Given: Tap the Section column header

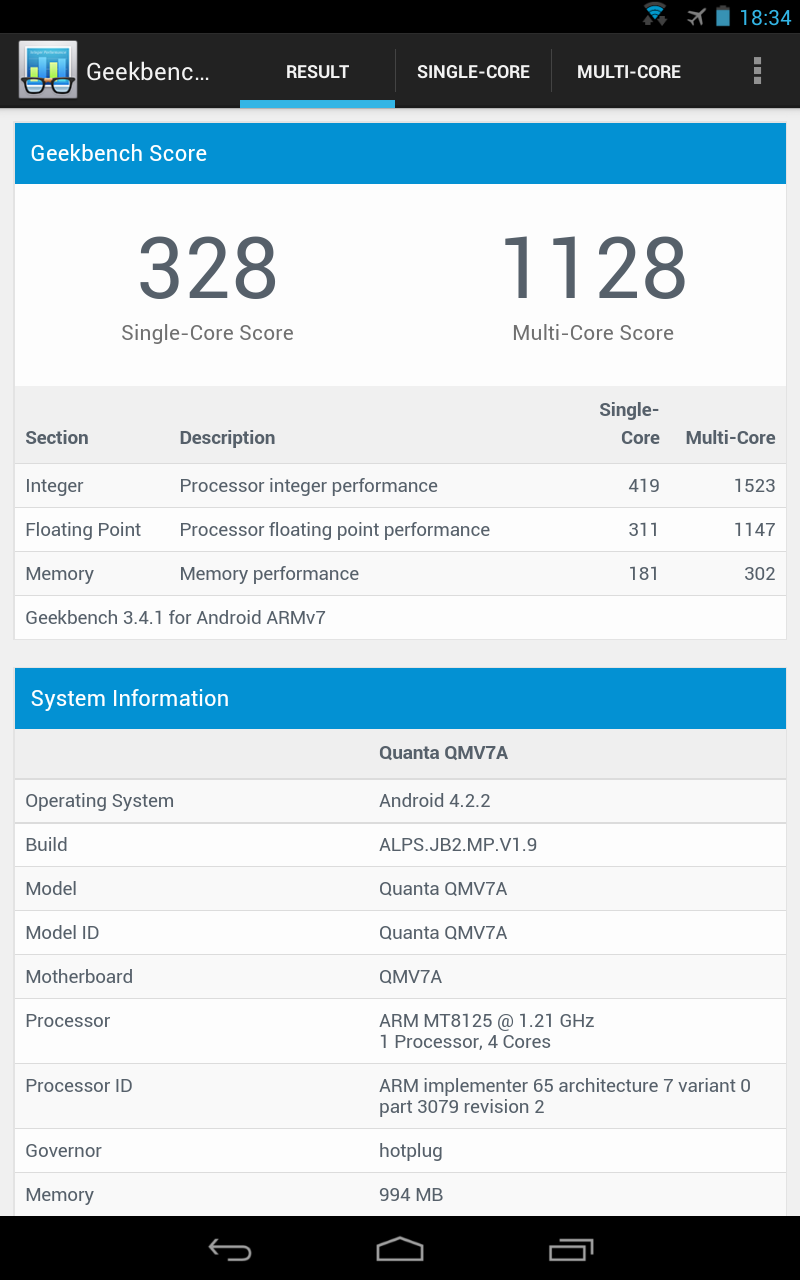Looking at the screenshot, I should tap(57, 438).
